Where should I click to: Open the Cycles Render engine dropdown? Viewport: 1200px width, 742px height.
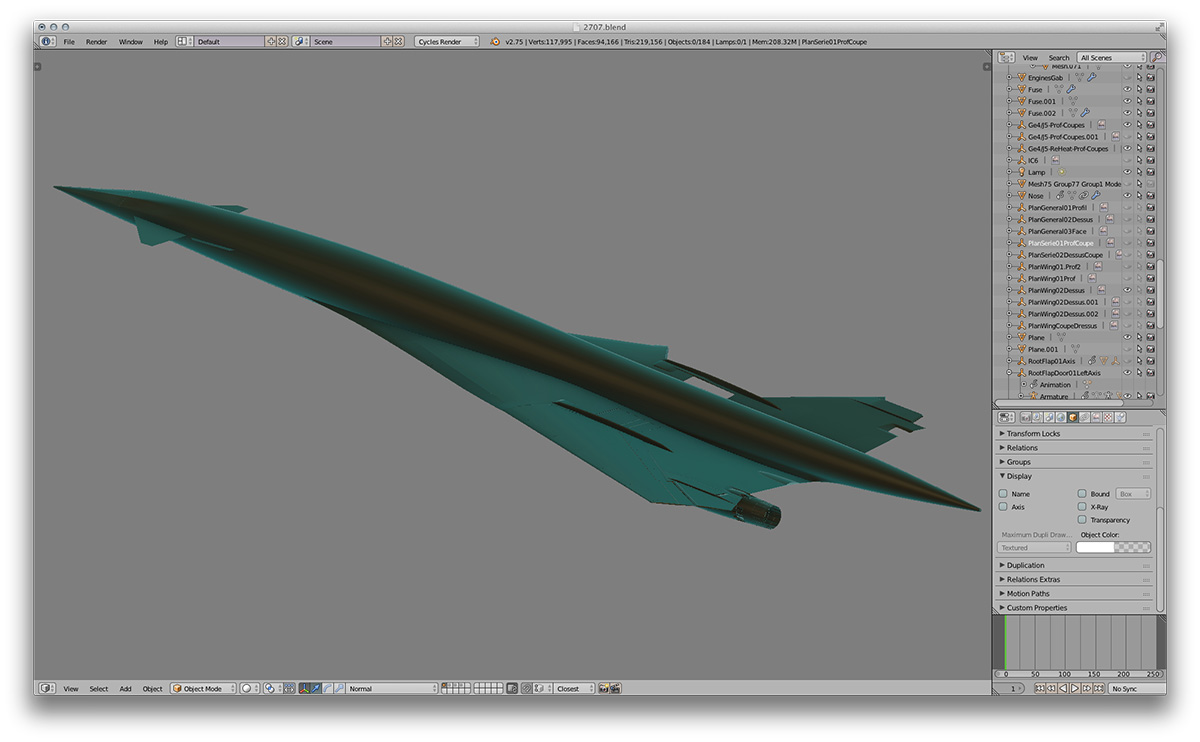click(x=447, y=42)
